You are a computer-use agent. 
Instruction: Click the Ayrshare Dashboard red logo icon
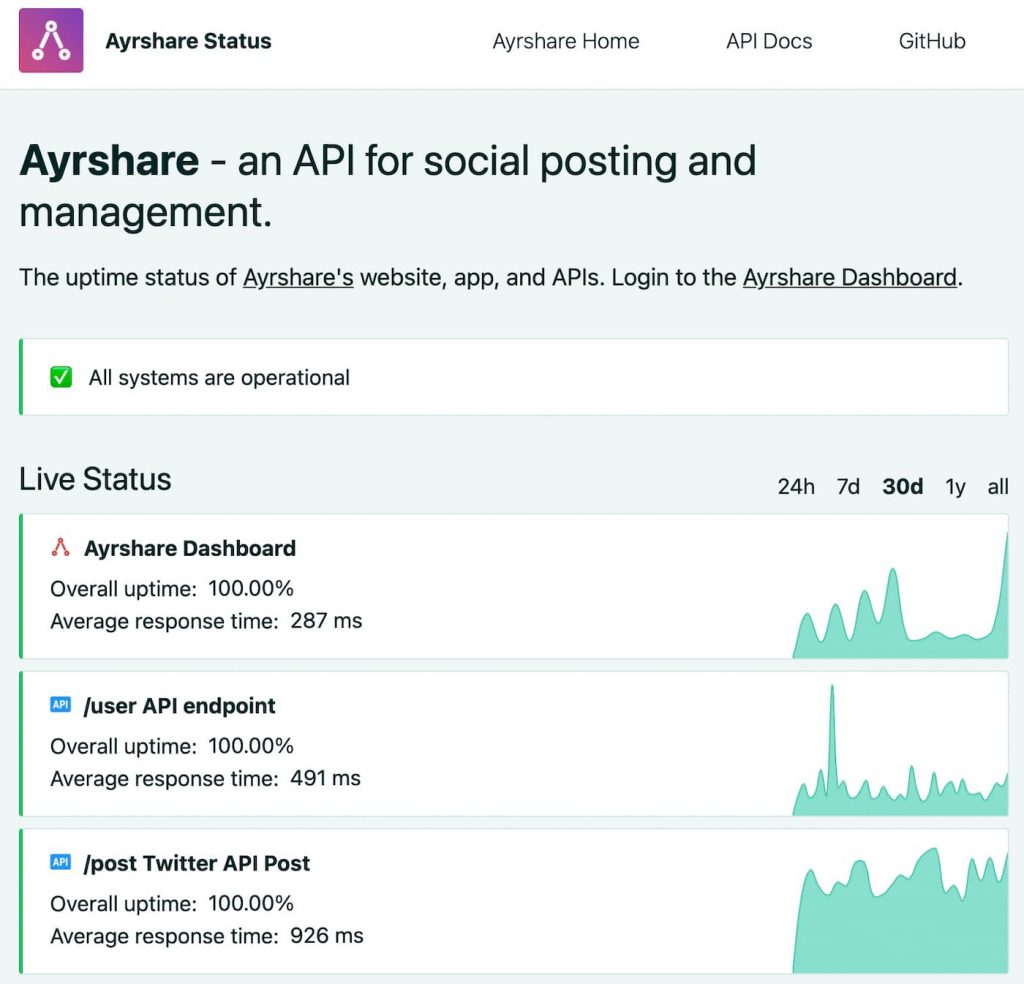60,547
